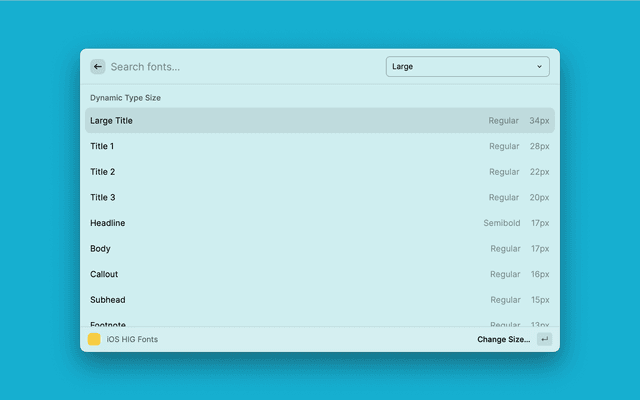Select the Callout list item
Image resolution: width=640 pixels, height=400 pixels.
(x=320, y=274)
